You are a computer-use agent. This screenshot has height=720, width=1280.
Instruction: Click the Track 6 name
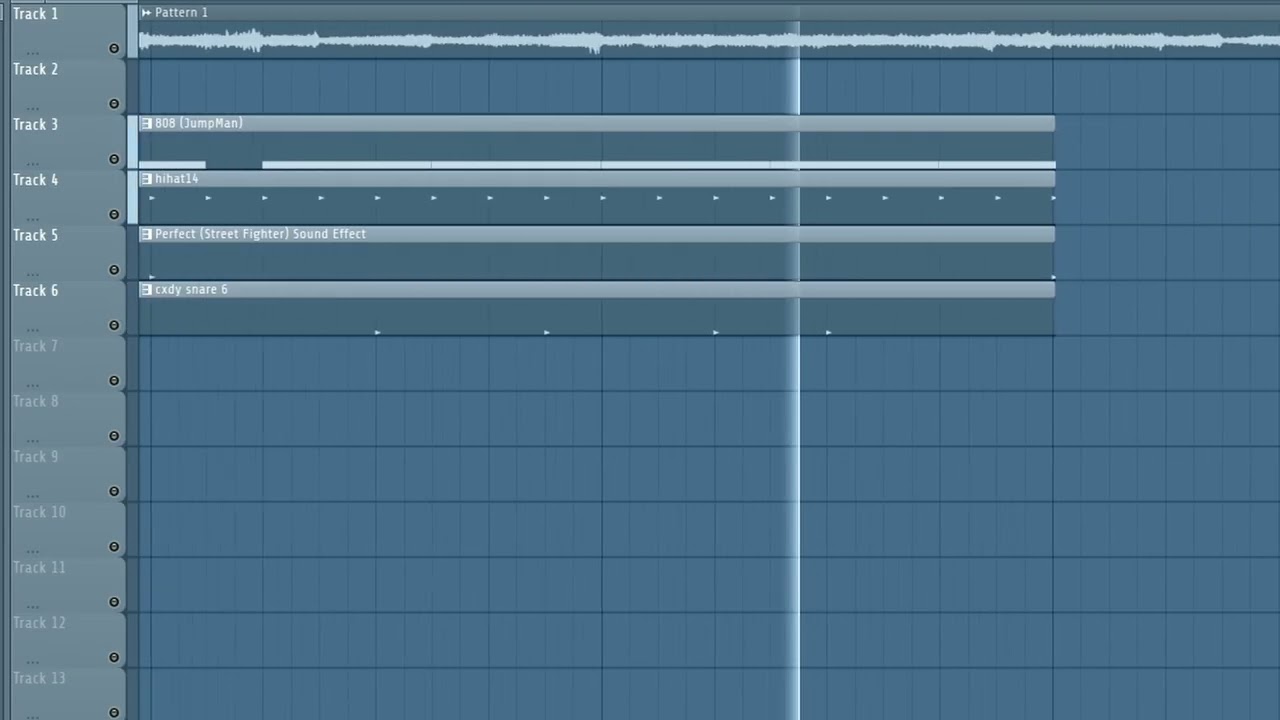tap(35, 290)
